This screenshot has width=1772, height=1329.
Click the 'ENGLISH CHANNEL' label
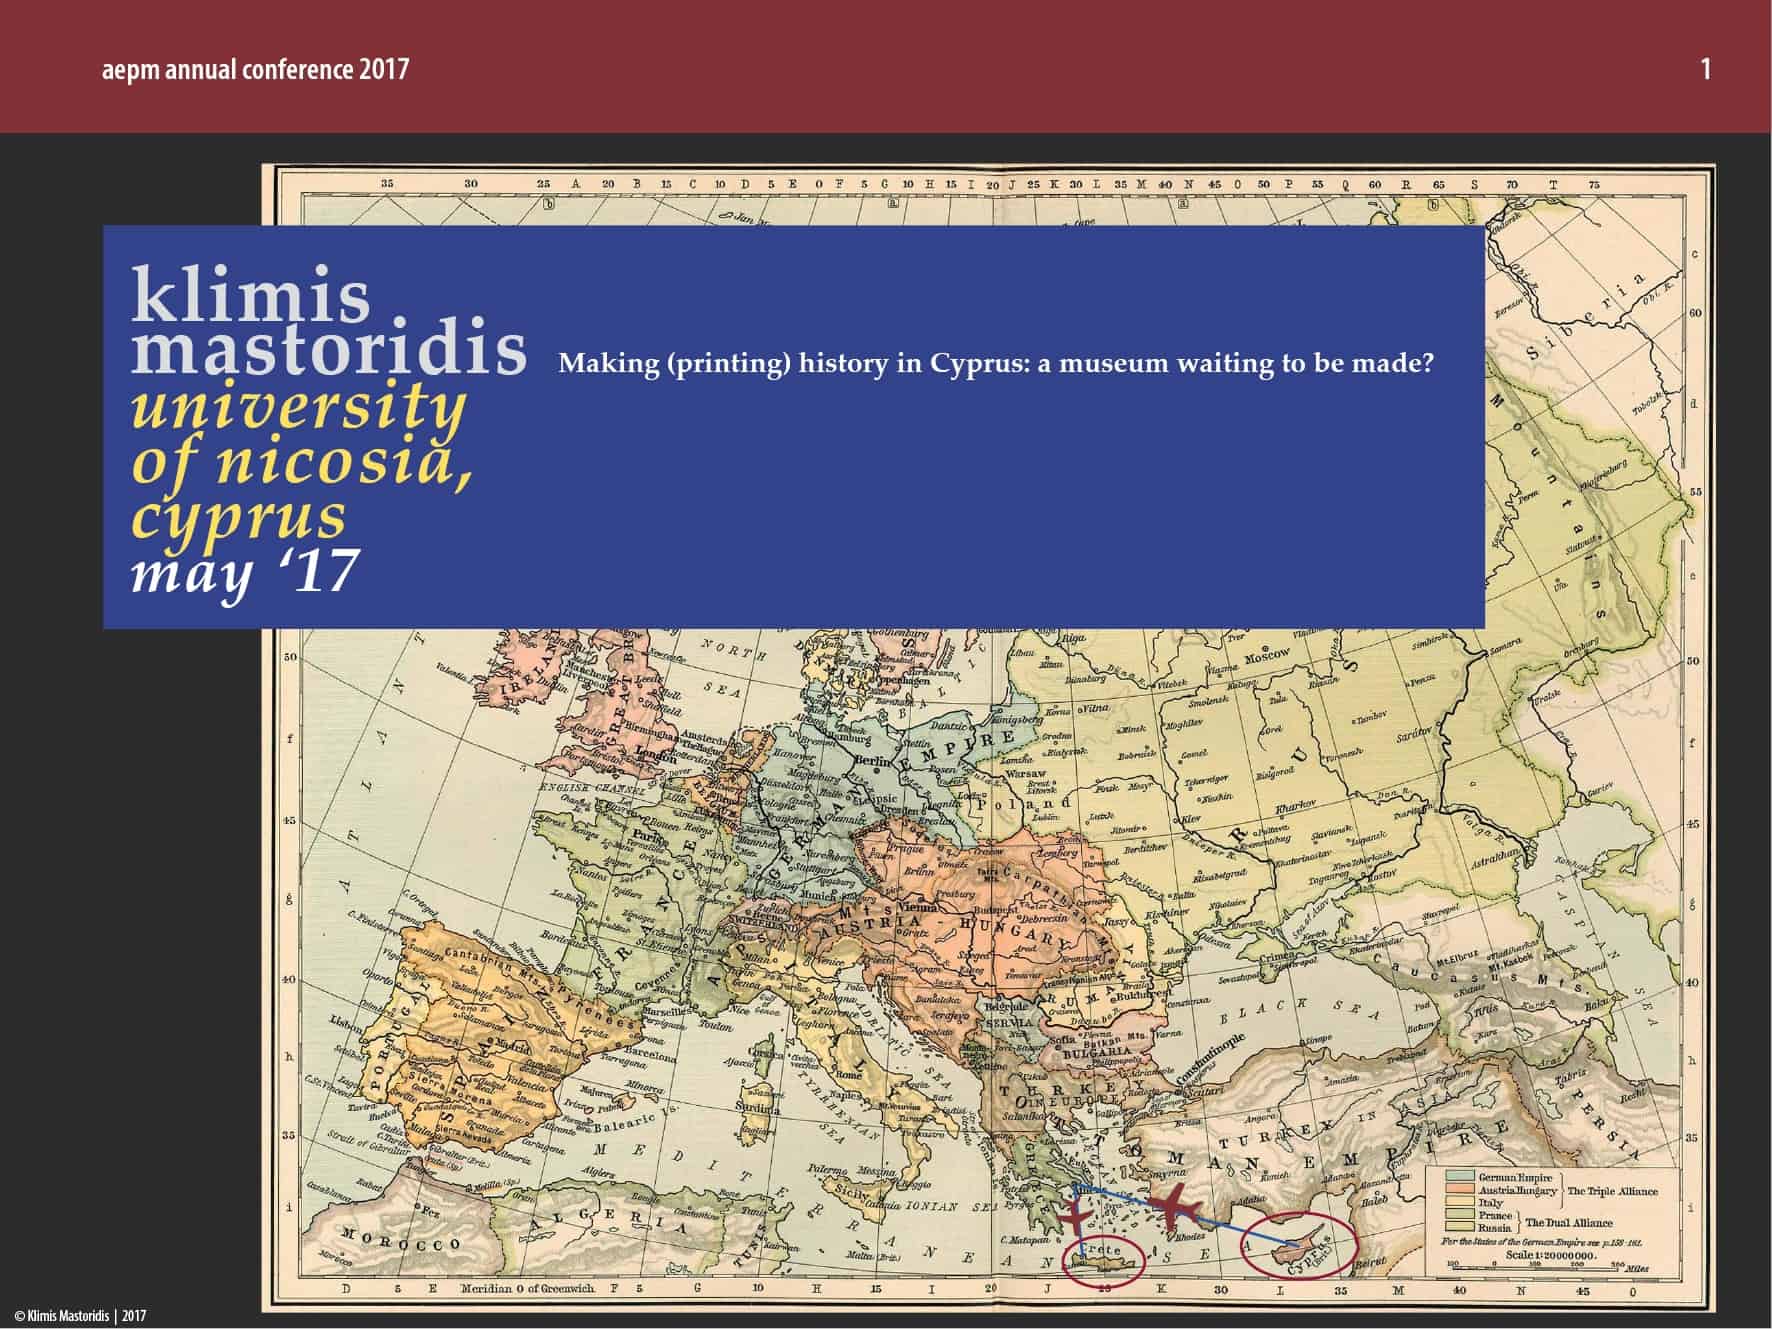[592, 788]
